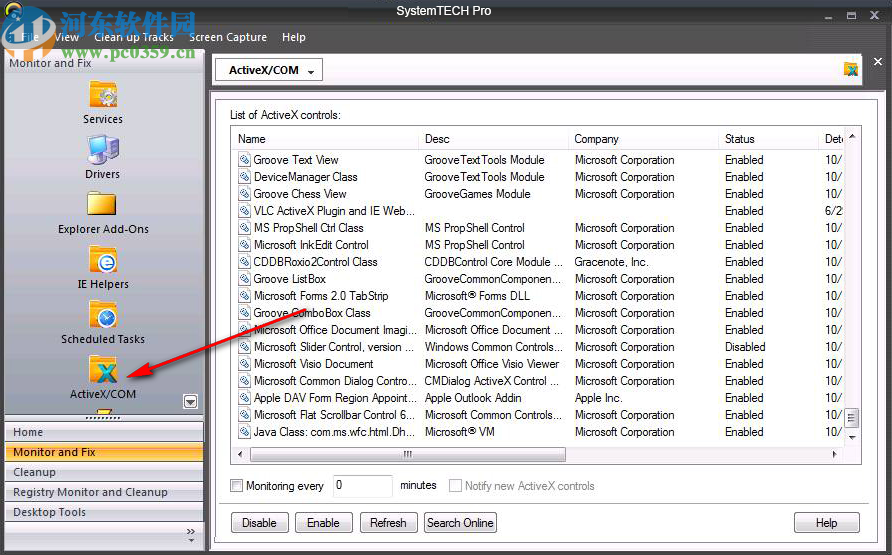Click icon beside Microsoft Slider Control row
The image size is (892, 555).
pyautogui.click(x=245, y=347)
